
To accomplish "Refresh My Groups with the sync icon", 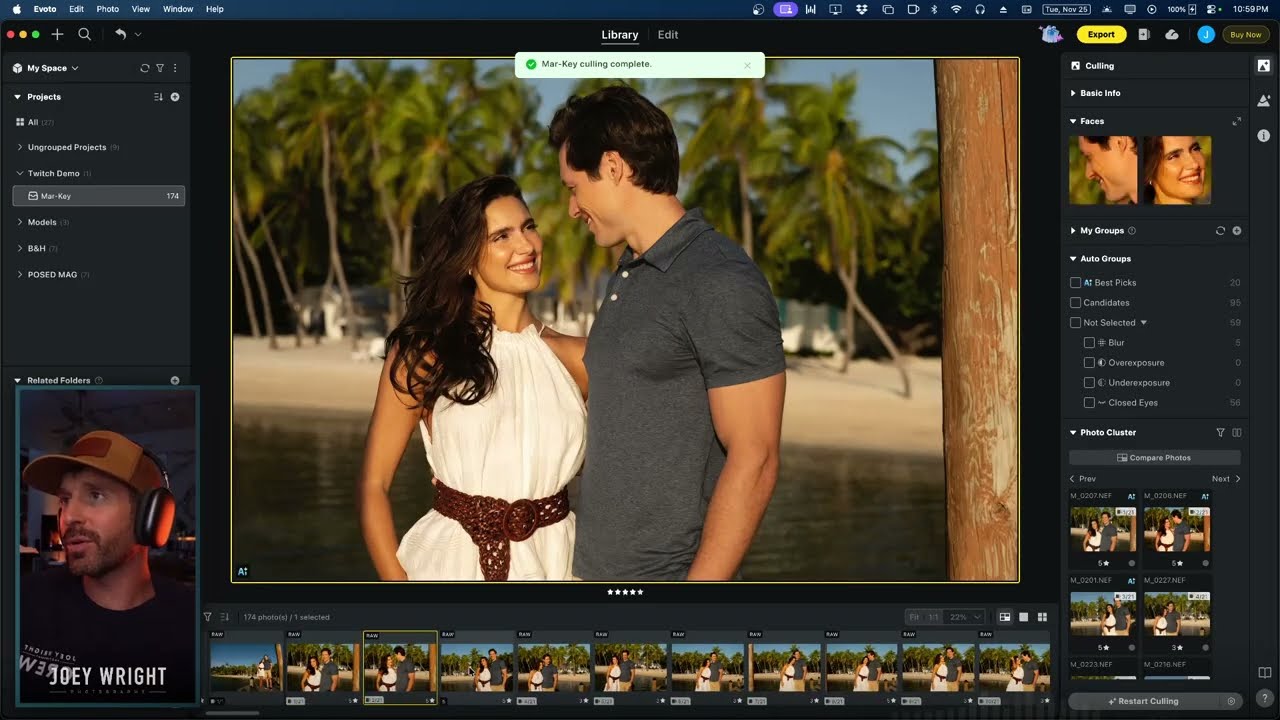I will click(x=1220, y=231).
